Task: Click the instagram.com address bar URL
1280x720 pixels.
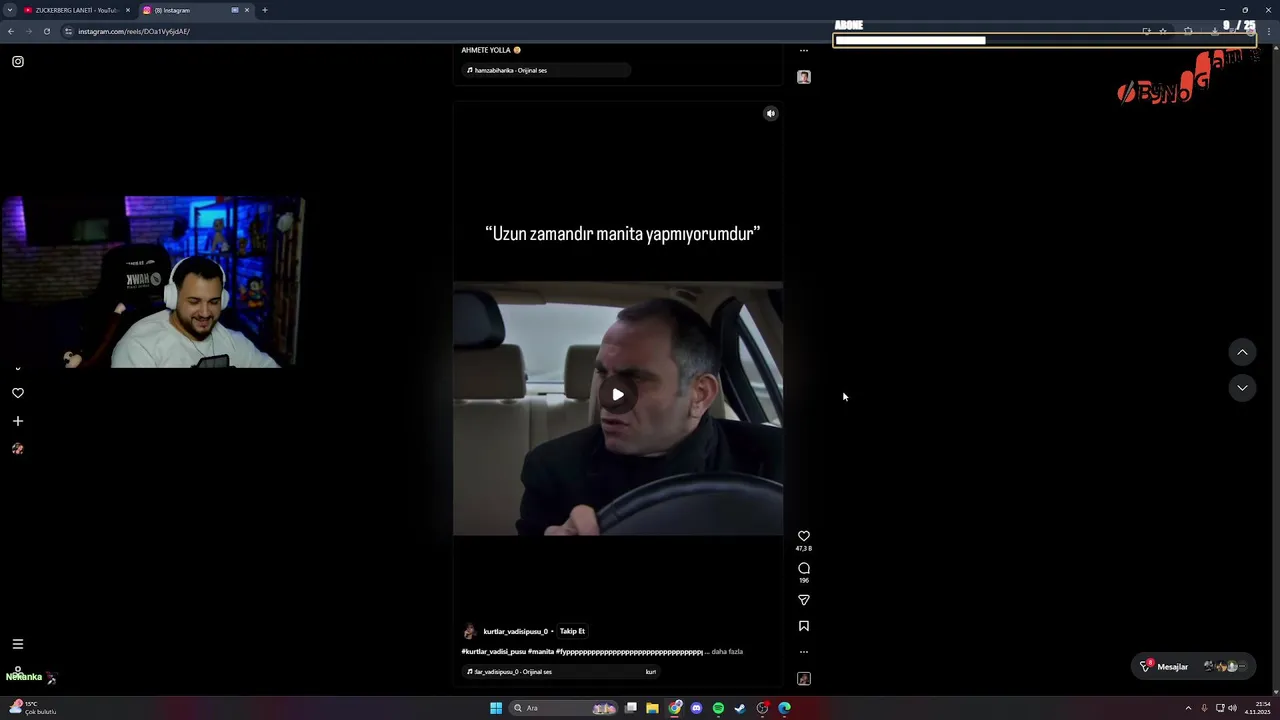Action: (x=134, y=31)
